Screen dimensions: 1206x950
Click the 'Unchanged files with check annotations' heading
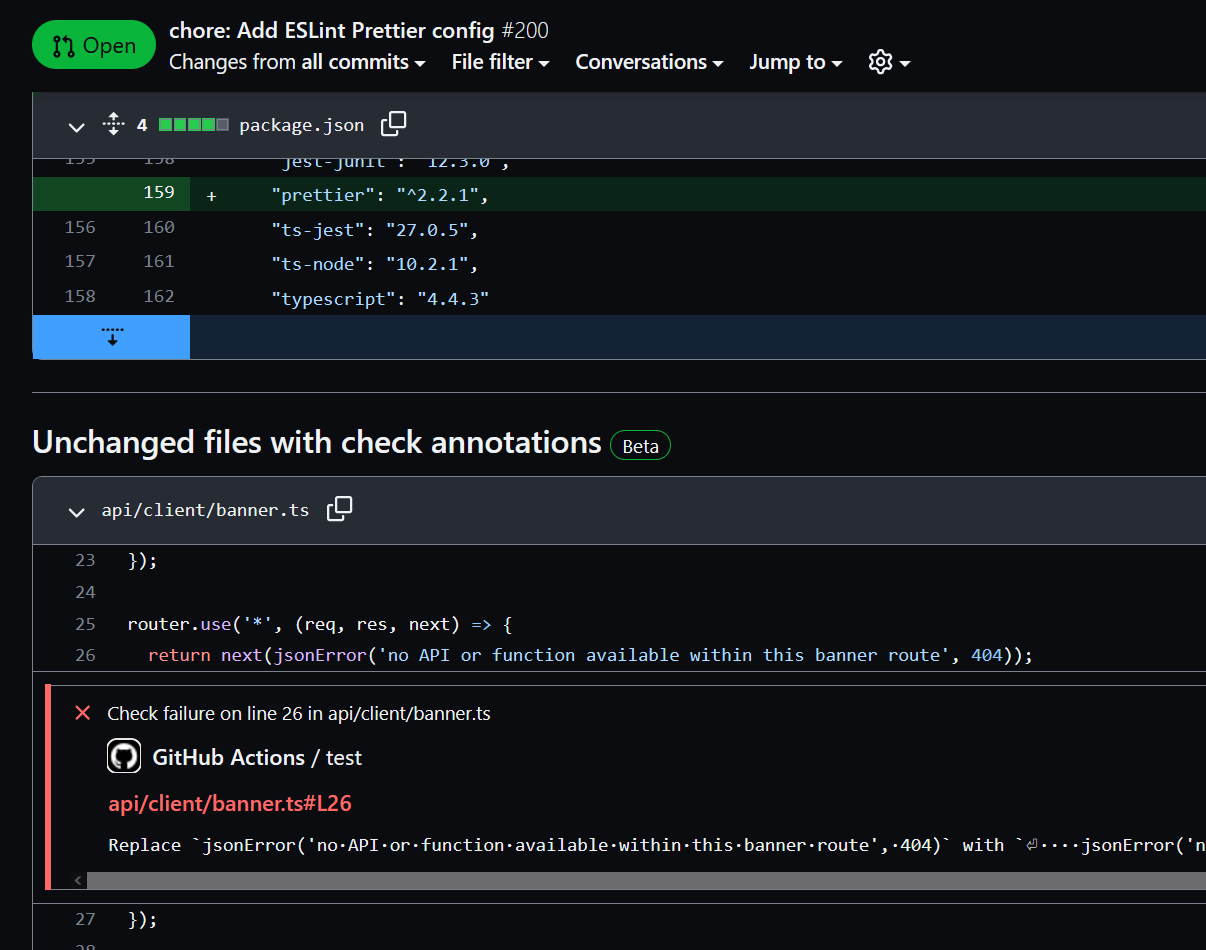click(317, 442)
